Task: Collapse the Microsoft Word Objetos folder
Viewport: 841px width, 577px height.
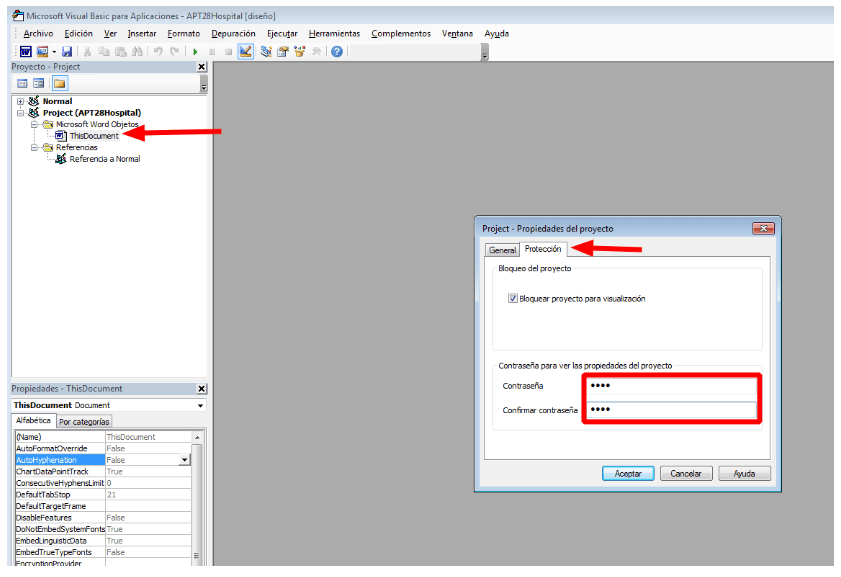Action: [x=34, y=124]
